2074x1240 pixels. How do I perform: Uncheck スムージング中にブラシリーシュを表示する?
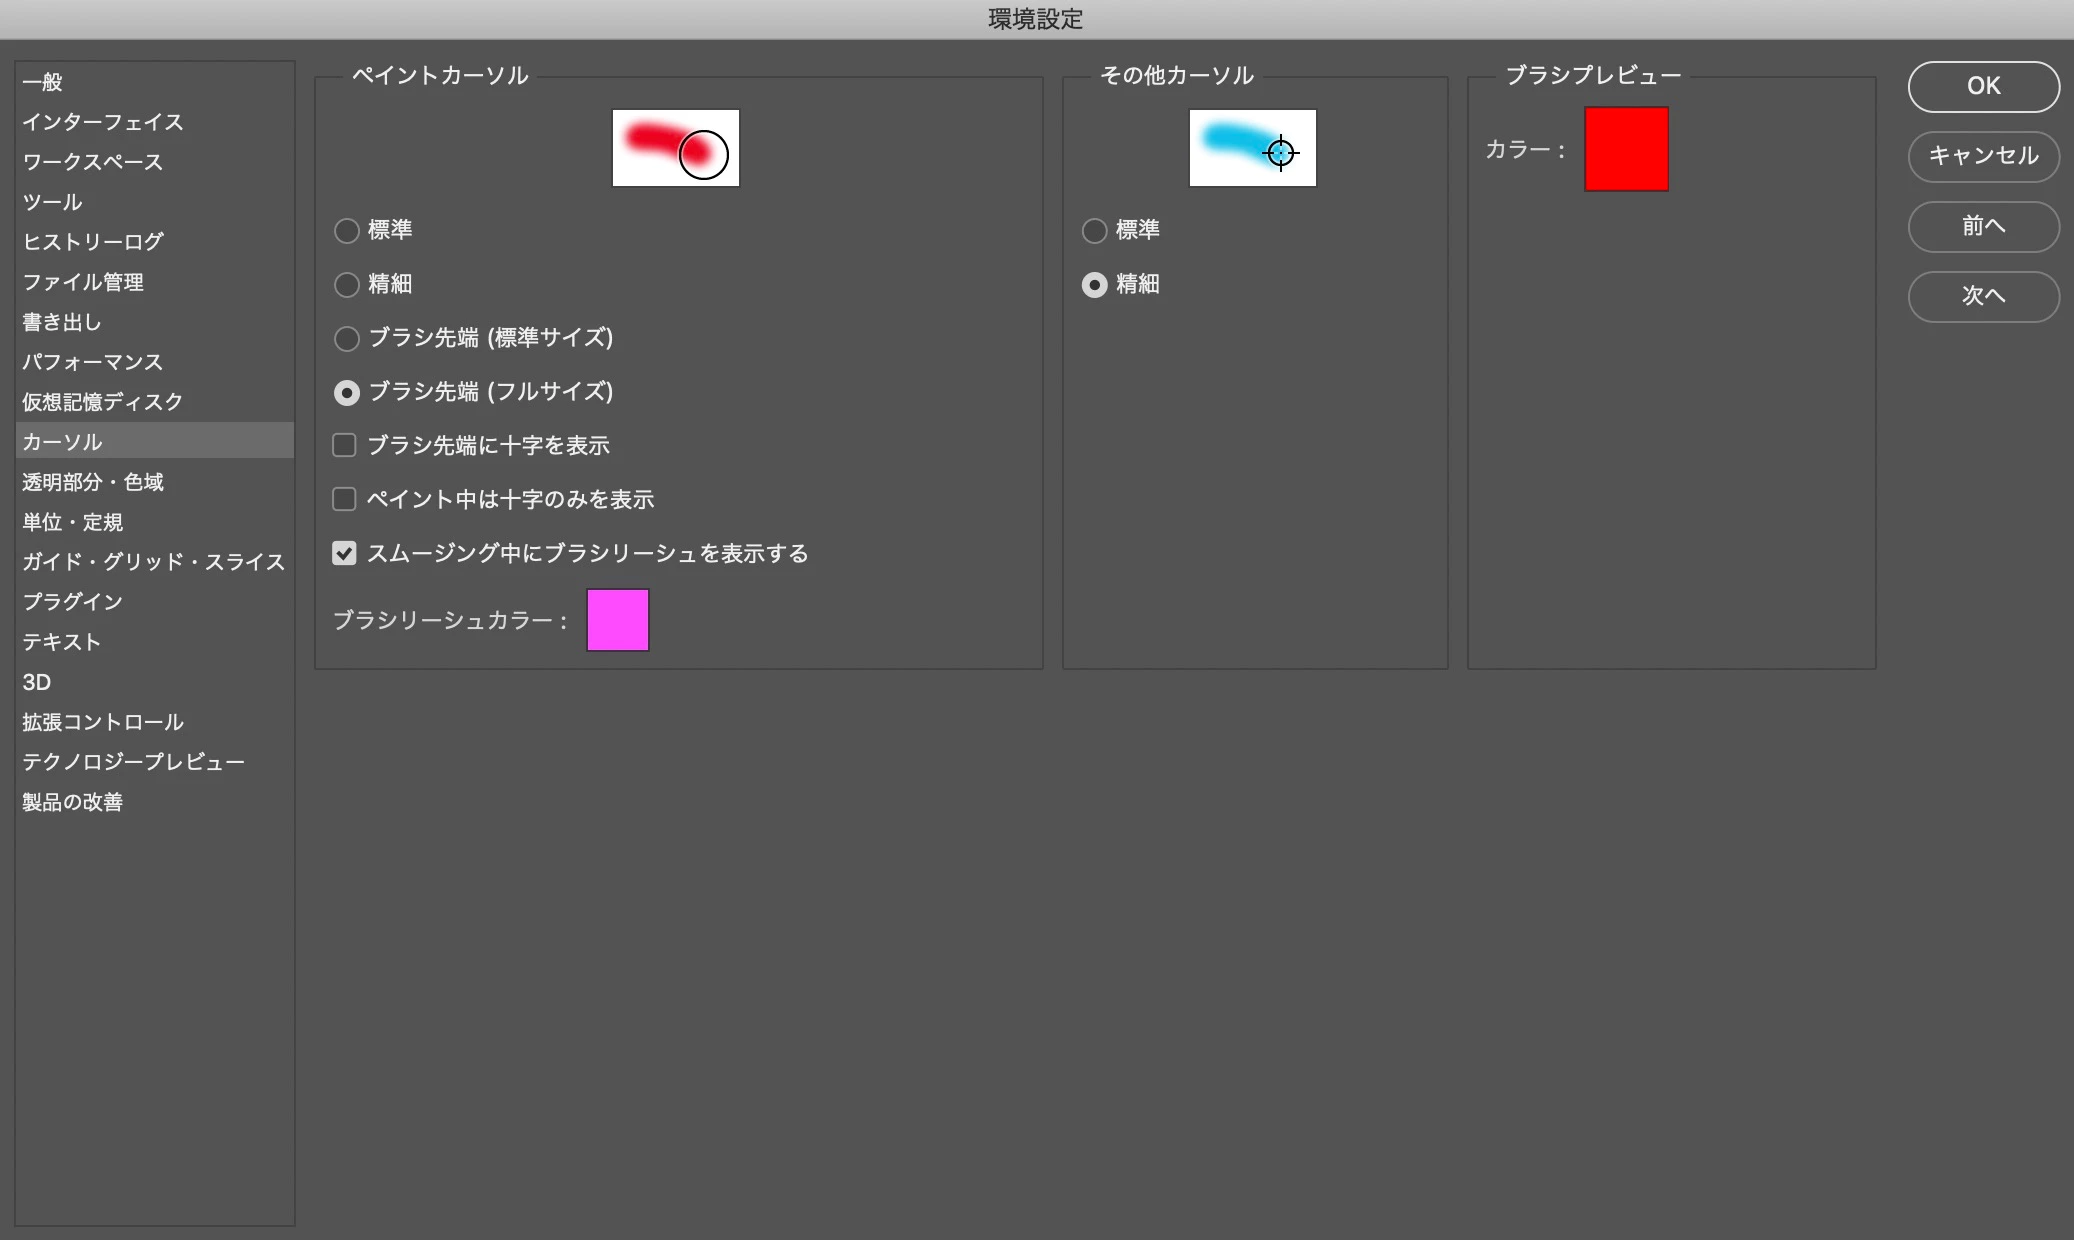[x=344, y=553]
